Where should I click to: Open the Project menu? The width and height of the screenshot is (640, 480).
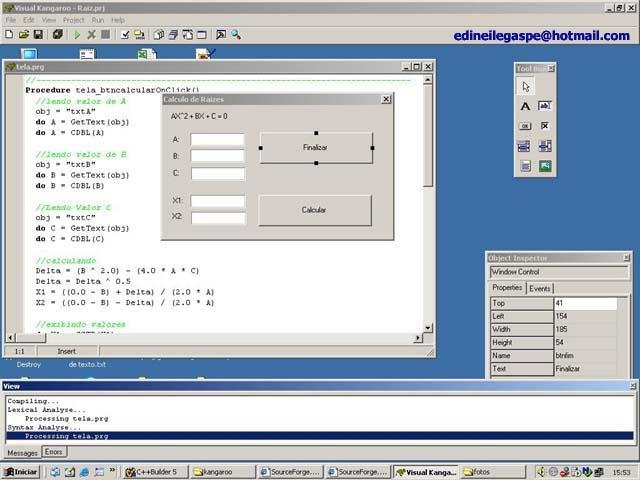pyautogui.click(x=73, y=20)
